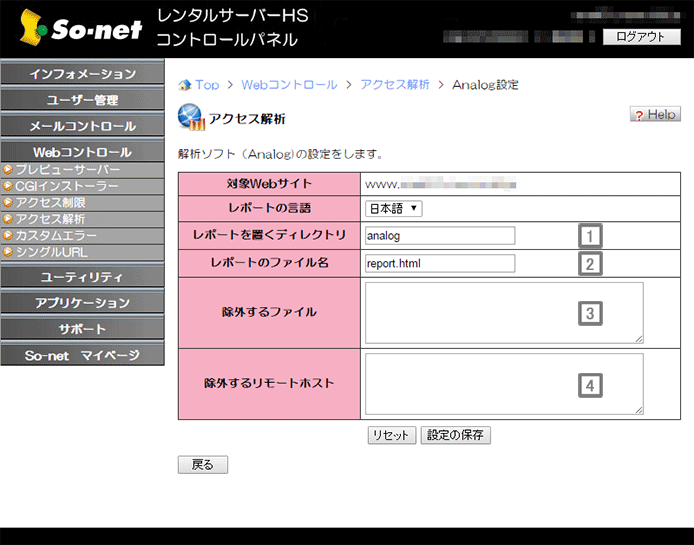Expand the Webコントロール sidebar menu
694x545 pixels.
coord(82,152)
